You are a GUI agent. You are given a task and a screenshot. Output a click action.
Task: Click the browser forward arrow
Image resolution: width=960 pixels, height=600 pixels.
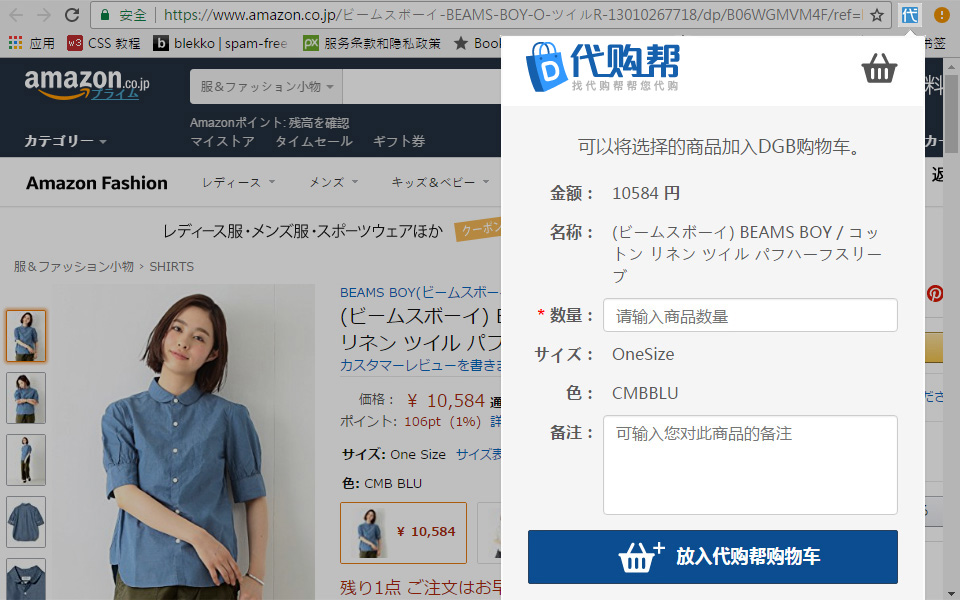[x=43, y=15]
